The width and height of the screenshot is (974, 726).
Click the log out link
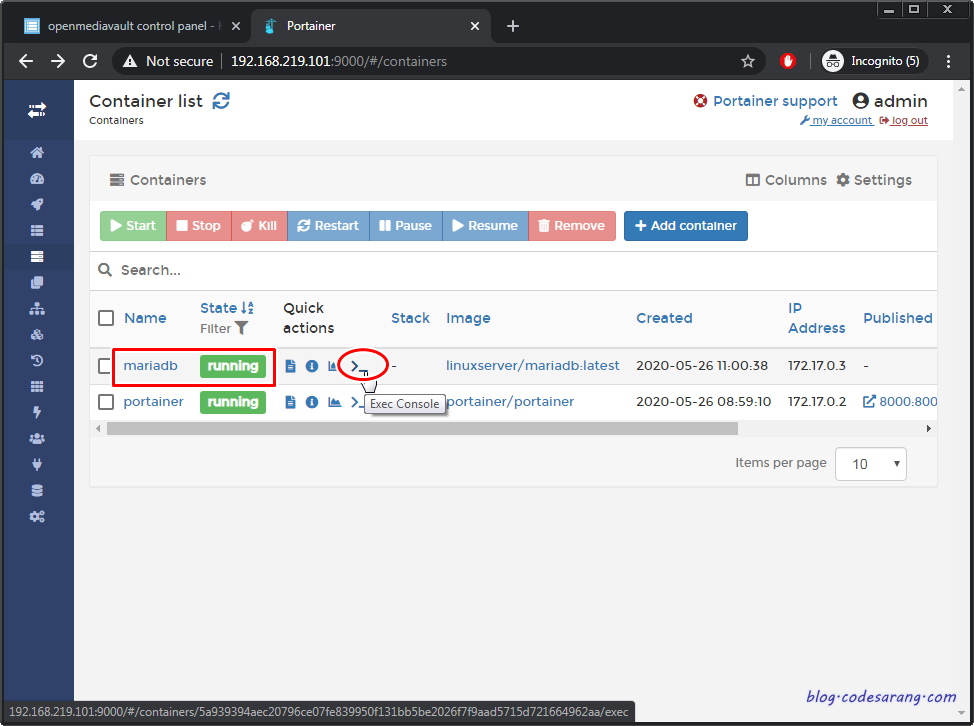[x=904, y=120]
